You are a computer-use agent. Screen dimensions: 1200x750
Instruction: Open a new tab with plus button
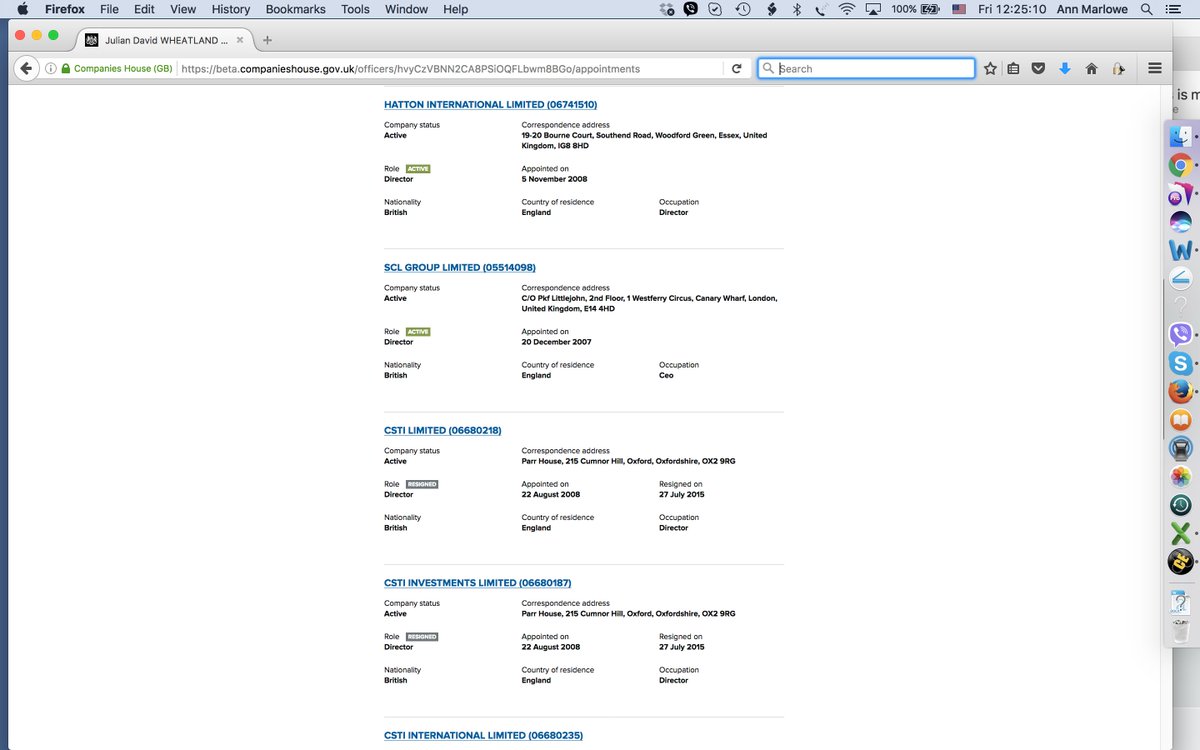[267, 40]
